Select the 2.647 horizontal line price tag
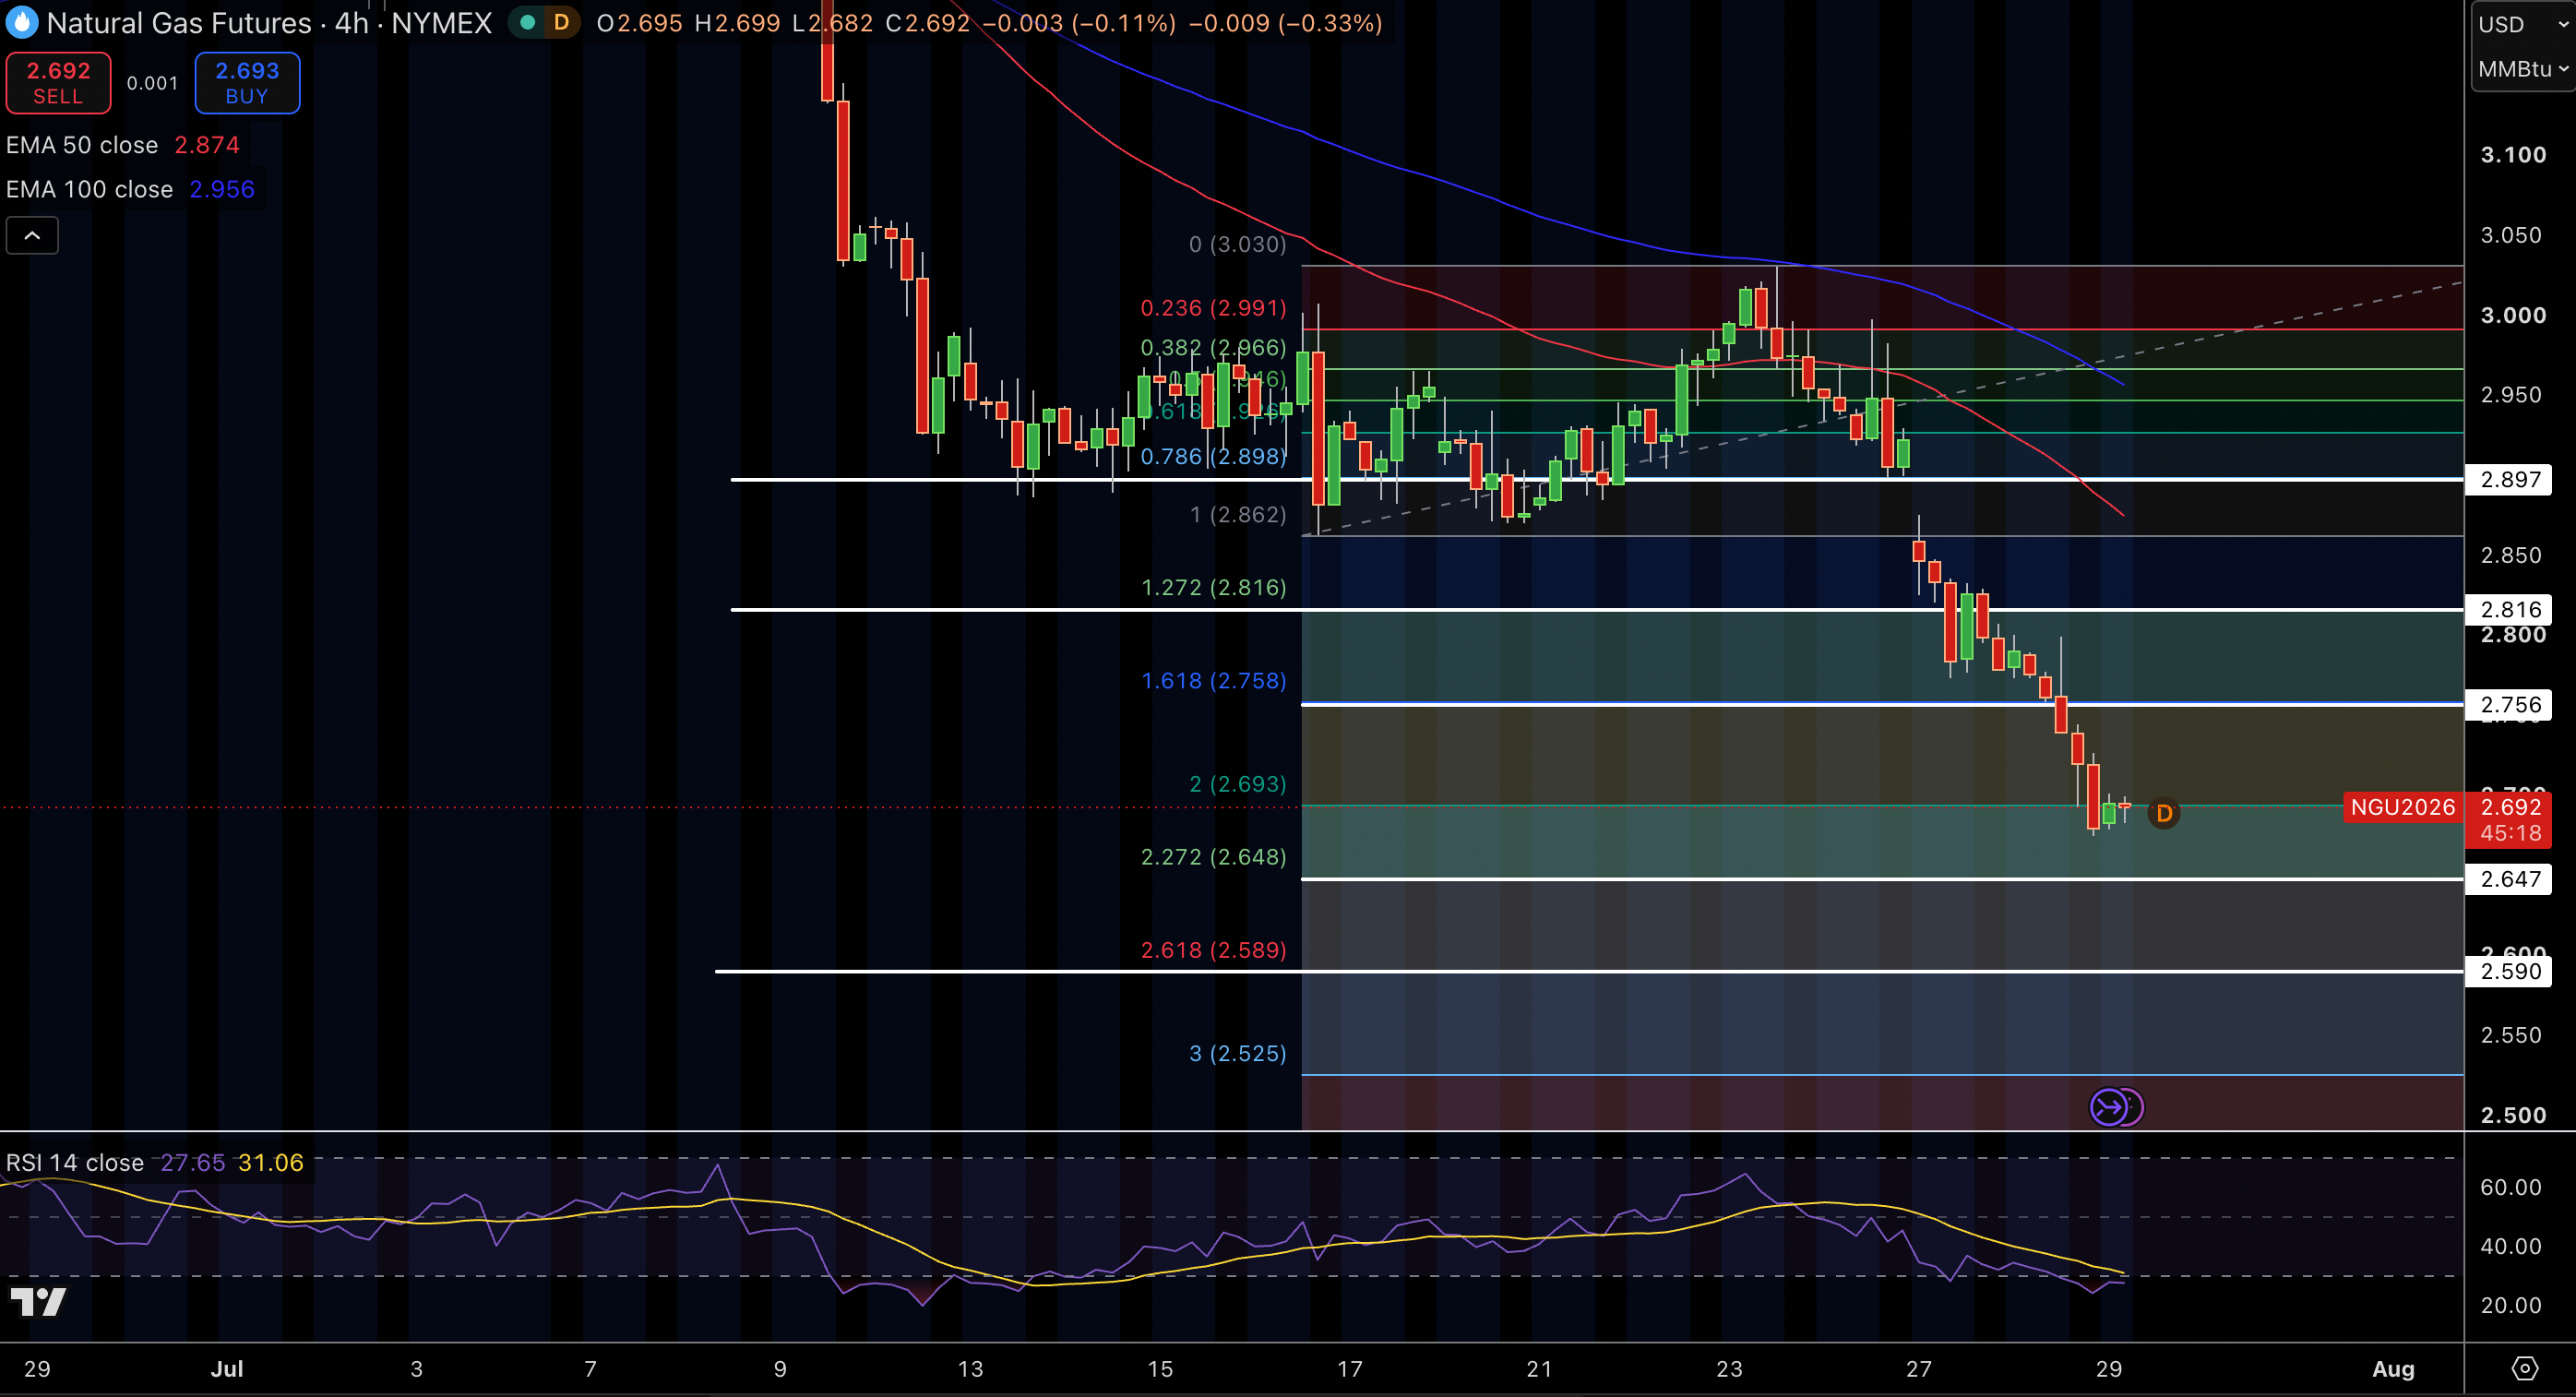Image resolution: width=2576 pixels, height=1397 pixels. (2510, 879)
